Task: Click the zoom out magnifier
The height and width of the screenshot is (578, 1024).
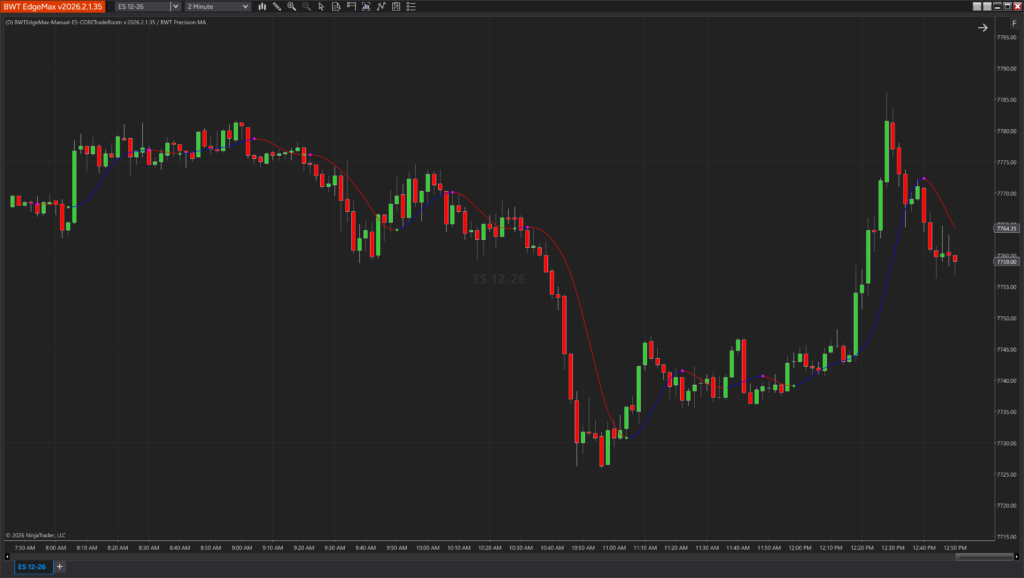Action: (x=306, y=7)
